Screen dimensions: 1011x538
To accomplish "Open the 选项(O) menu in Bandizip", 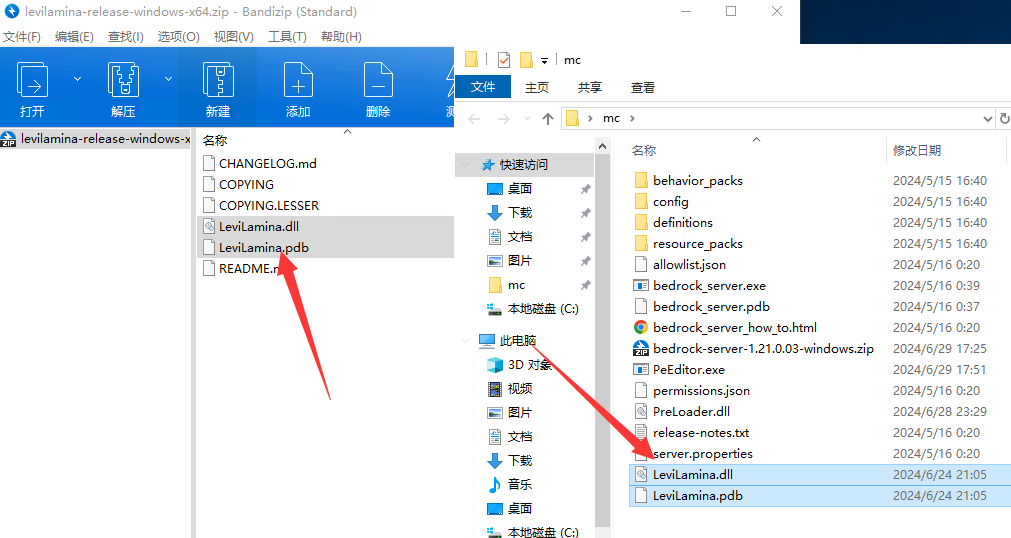I will point(179,37).
